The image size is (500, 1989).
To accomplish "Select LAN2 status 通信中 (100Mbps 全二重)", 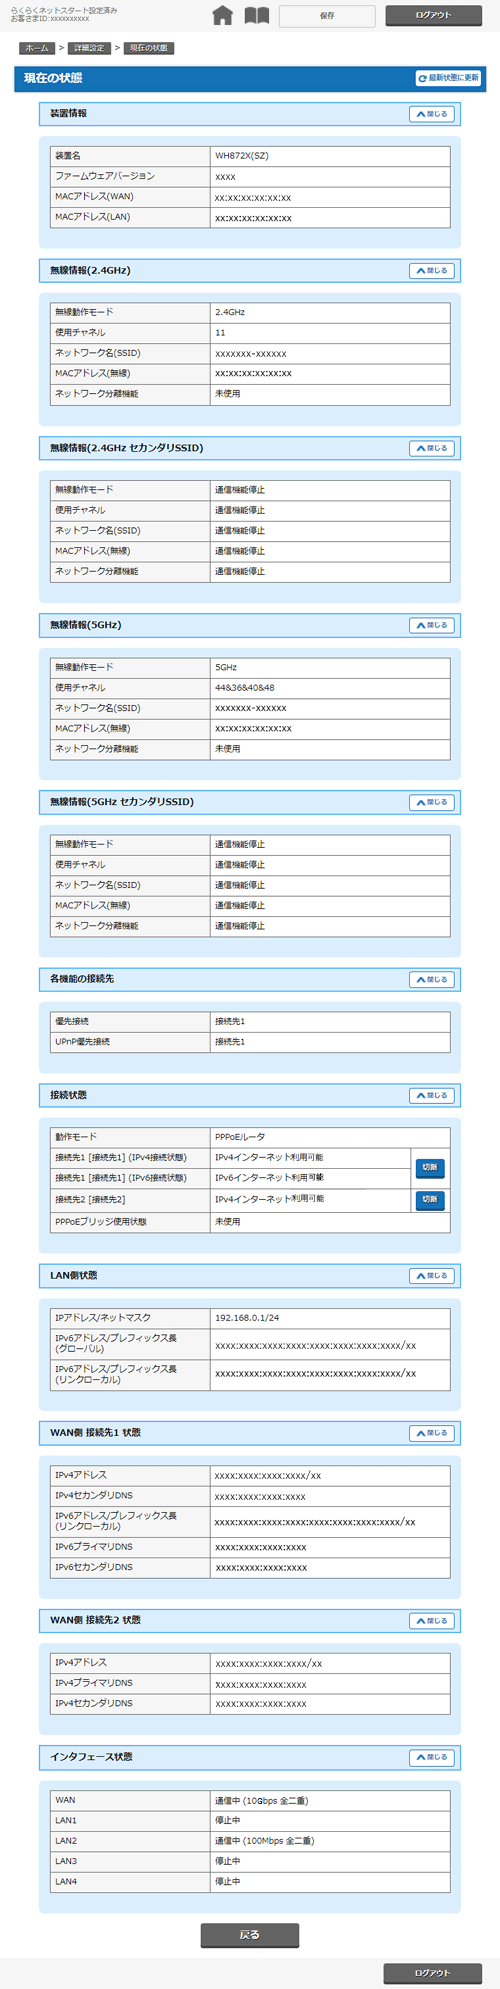I will (264, 1841).
